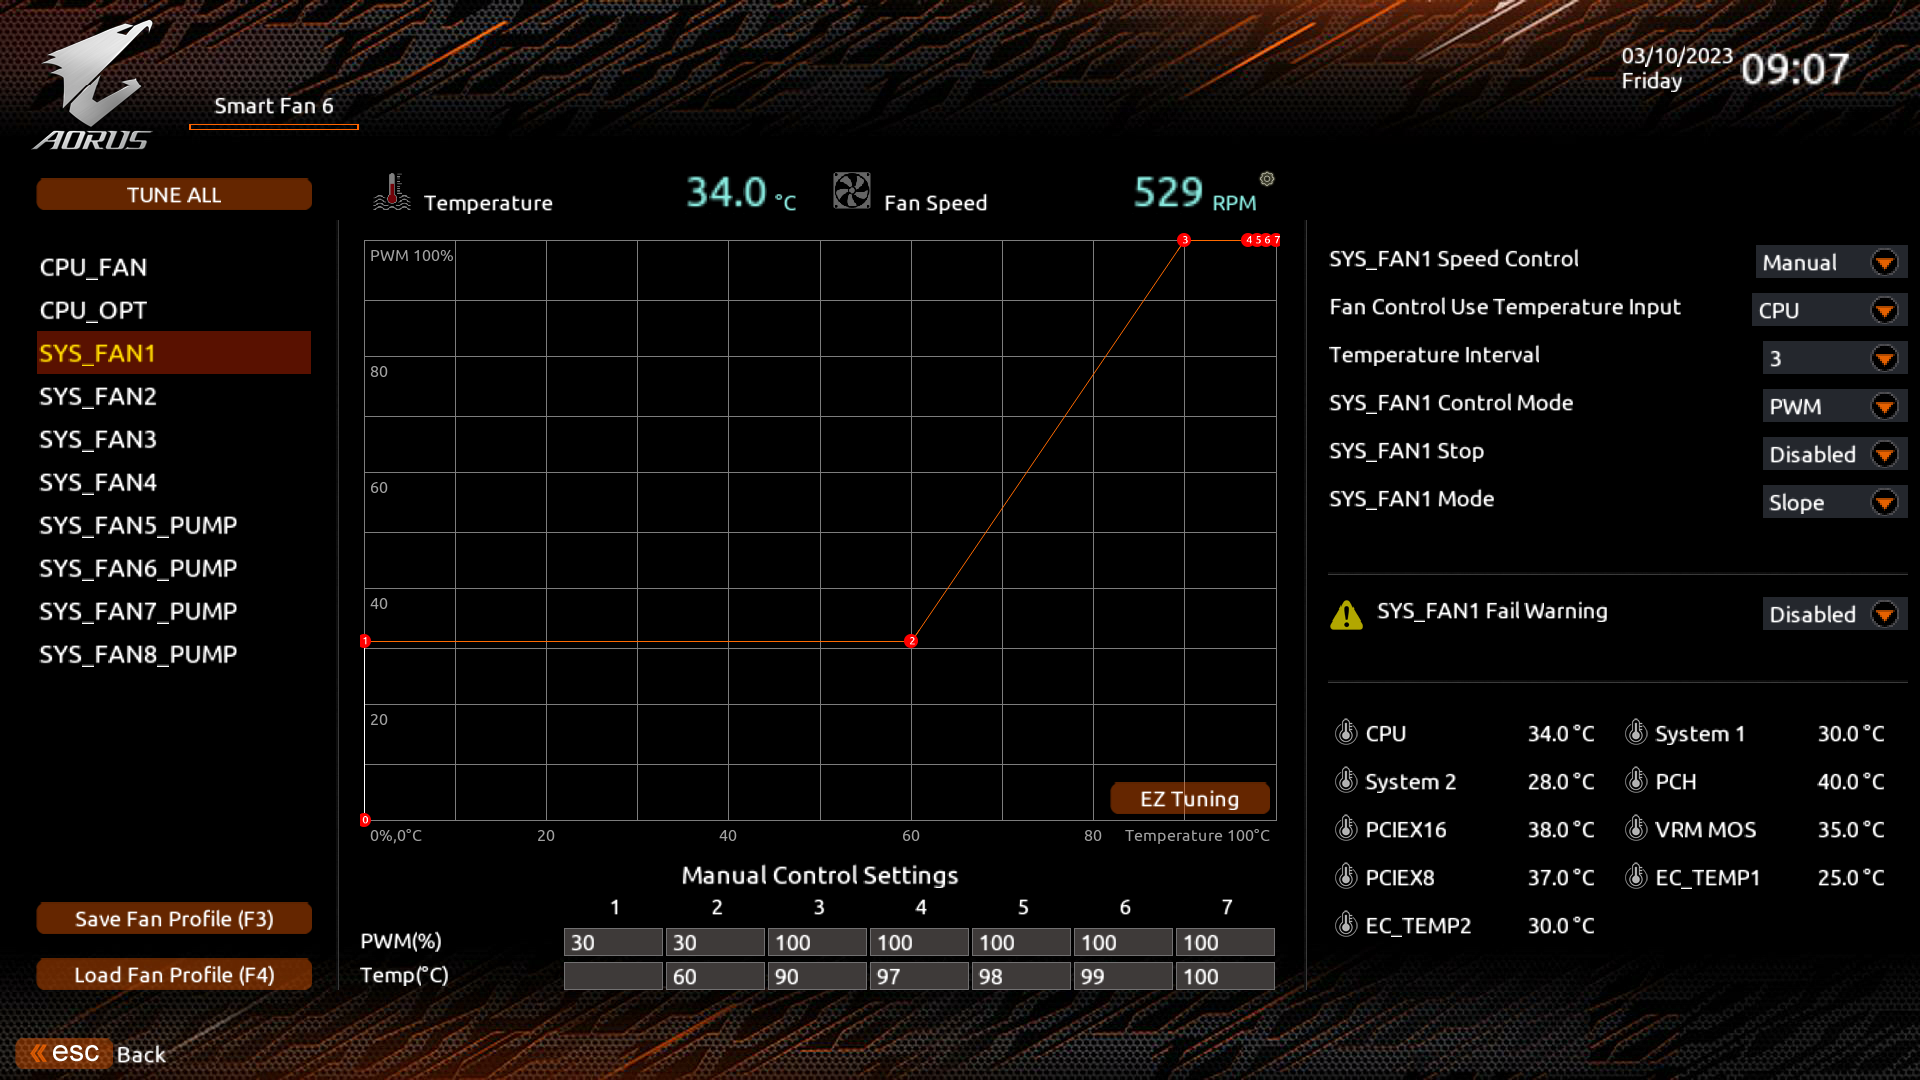Click curve point 2 on the fan graph
The height and width of the screenshot is (1080, 1920).
[911, 641]
